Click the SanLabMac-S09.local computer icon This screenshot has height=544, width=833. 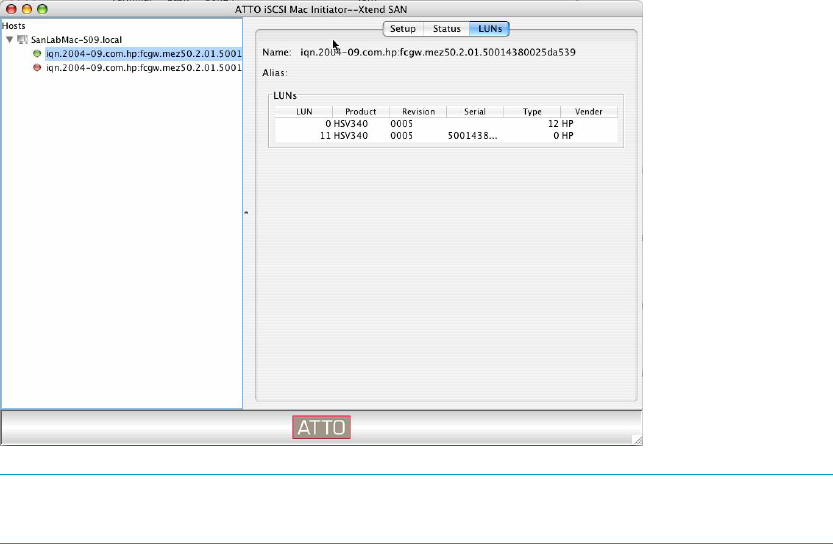tap(22, 40)
